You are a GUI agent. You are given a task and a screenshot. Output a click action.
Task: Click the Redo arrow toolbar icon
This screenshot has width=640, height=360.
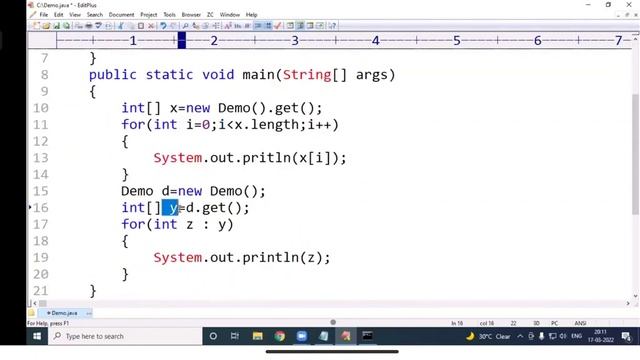[173, 26]
